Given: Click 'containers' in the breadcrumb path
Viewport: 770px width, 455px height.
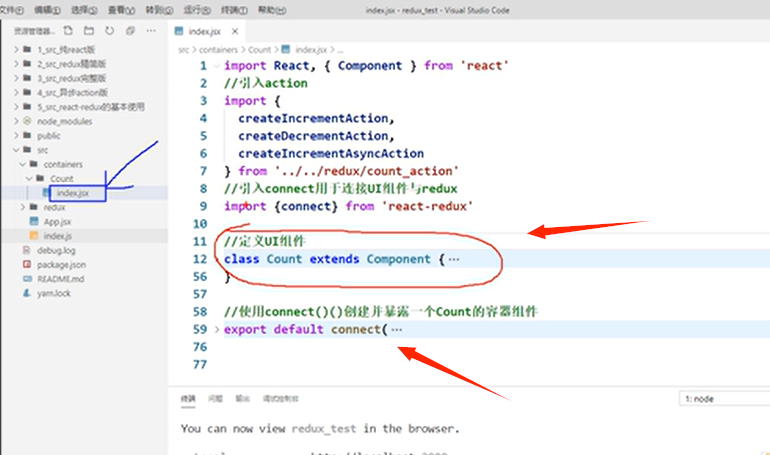Looking at the screenshot, I should click(x=218, y=50).
